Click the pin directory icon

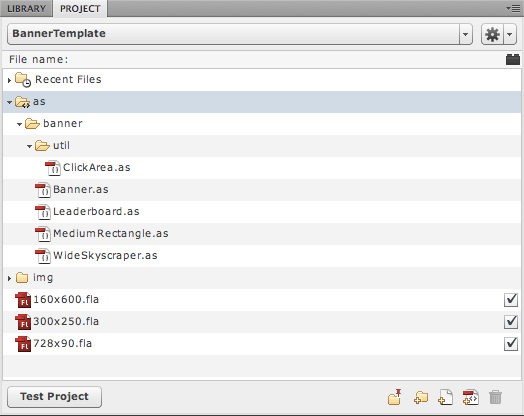(395, 397)
